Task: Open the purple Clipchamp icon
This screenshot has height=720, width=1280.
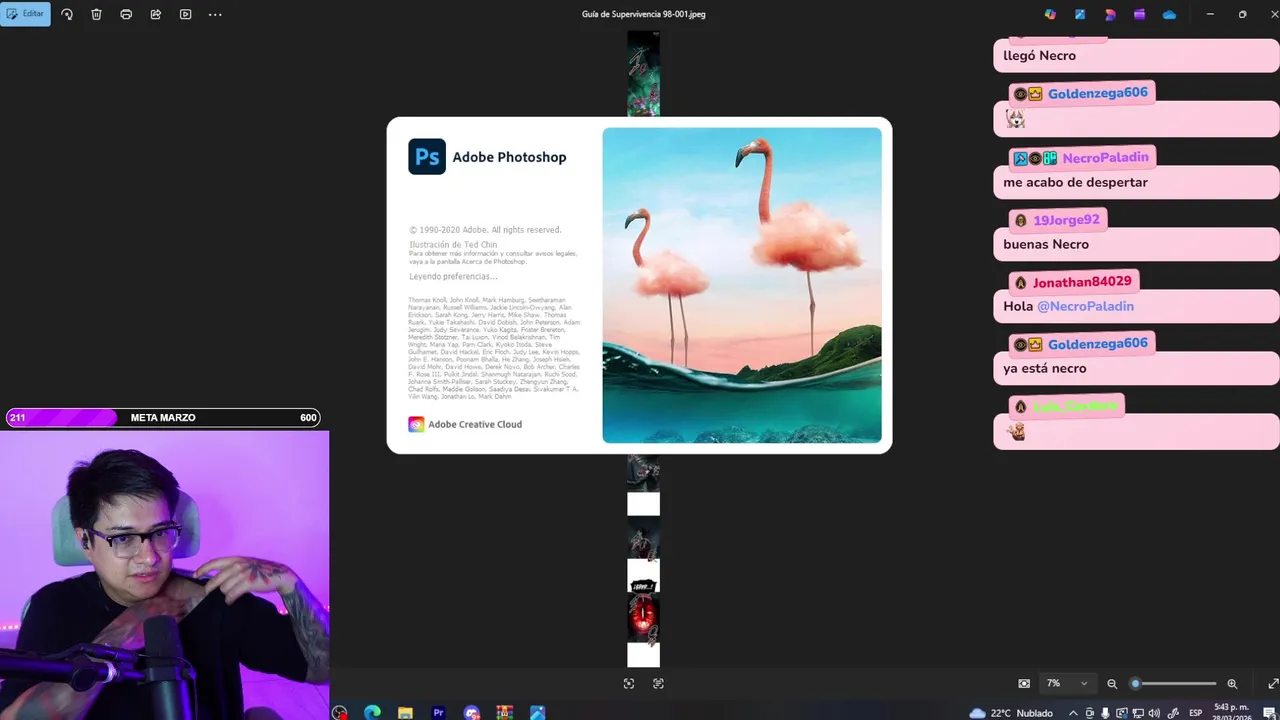Action: pos(1140,14)
